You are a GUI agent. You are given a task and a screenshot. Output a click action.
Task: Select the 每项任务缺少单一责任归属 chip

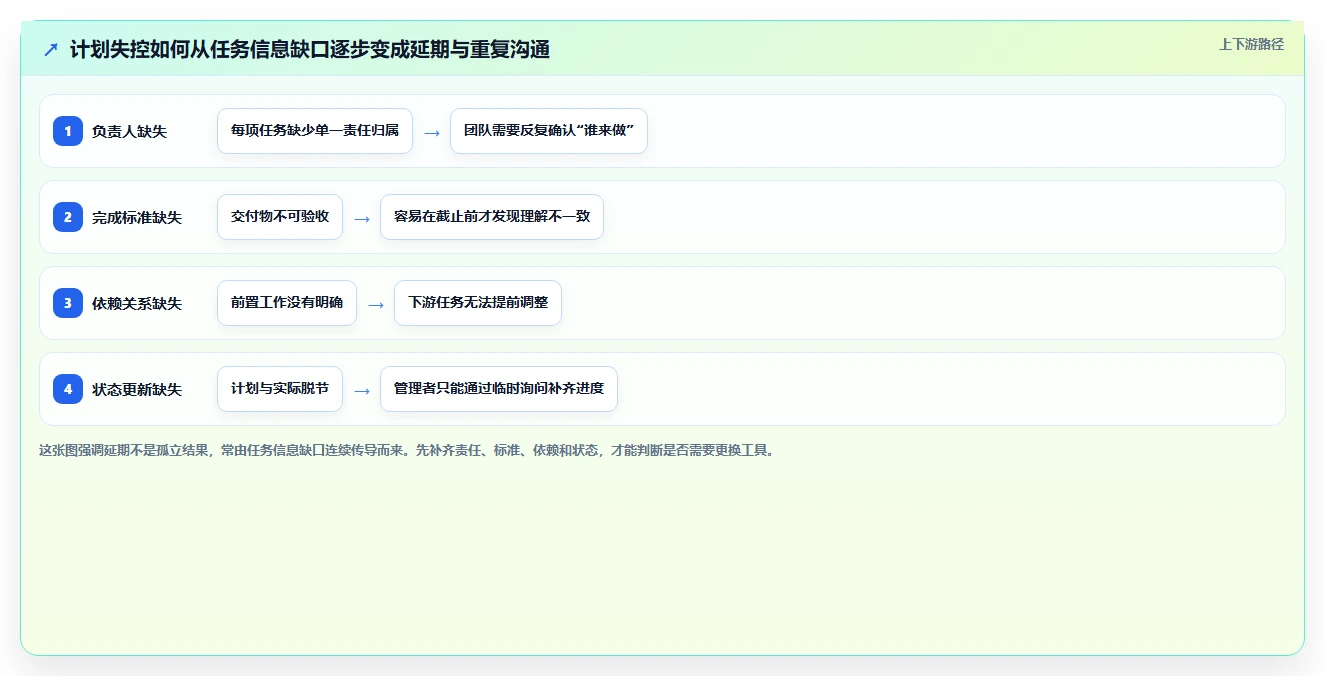tap(315, 131)
